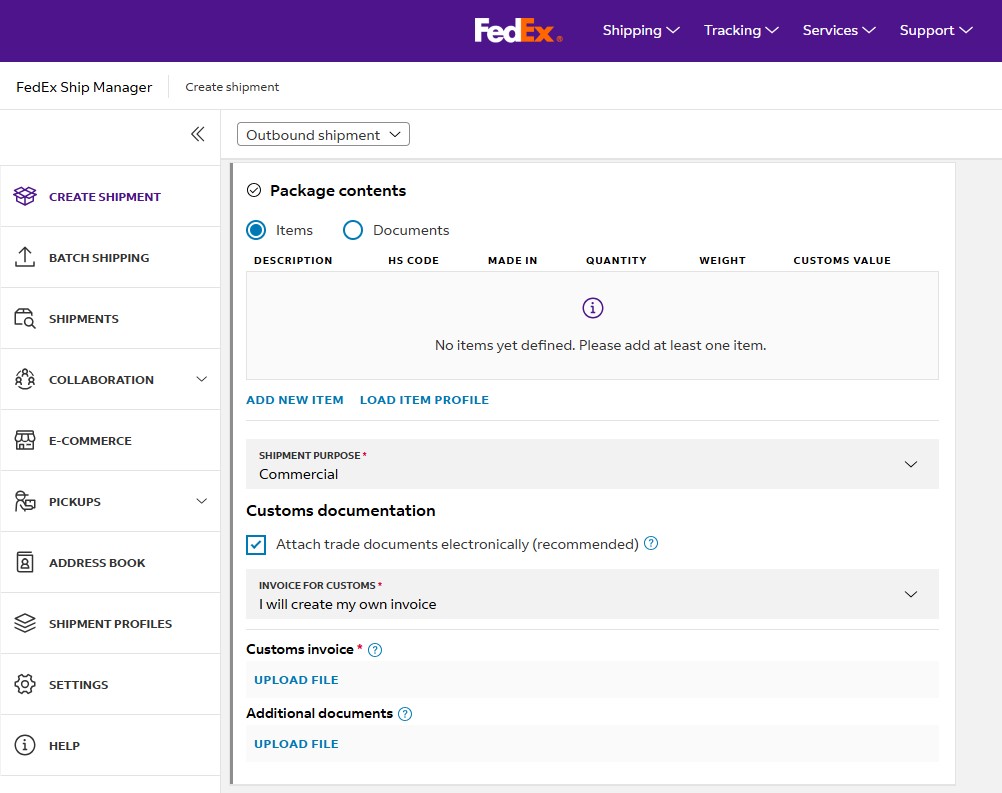Click the Description column header
Image resolution: width=1002 pixels, height=793 pixels.
tap(293, 260)
